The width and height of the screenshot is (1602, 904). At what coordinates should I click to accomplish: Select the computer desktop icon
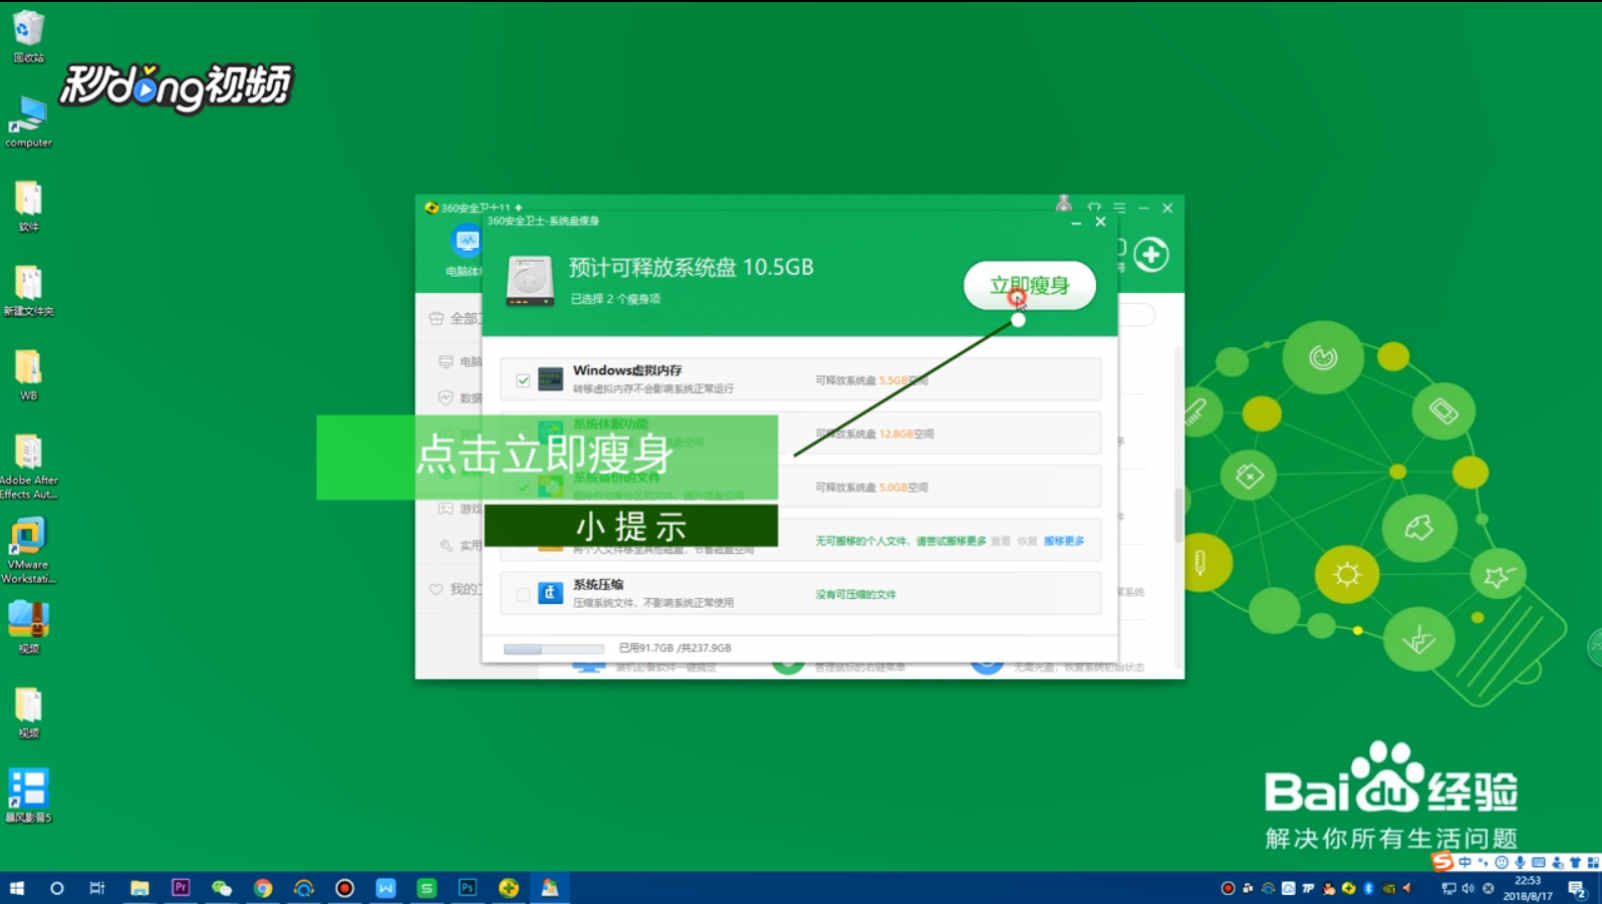(28, 122)
